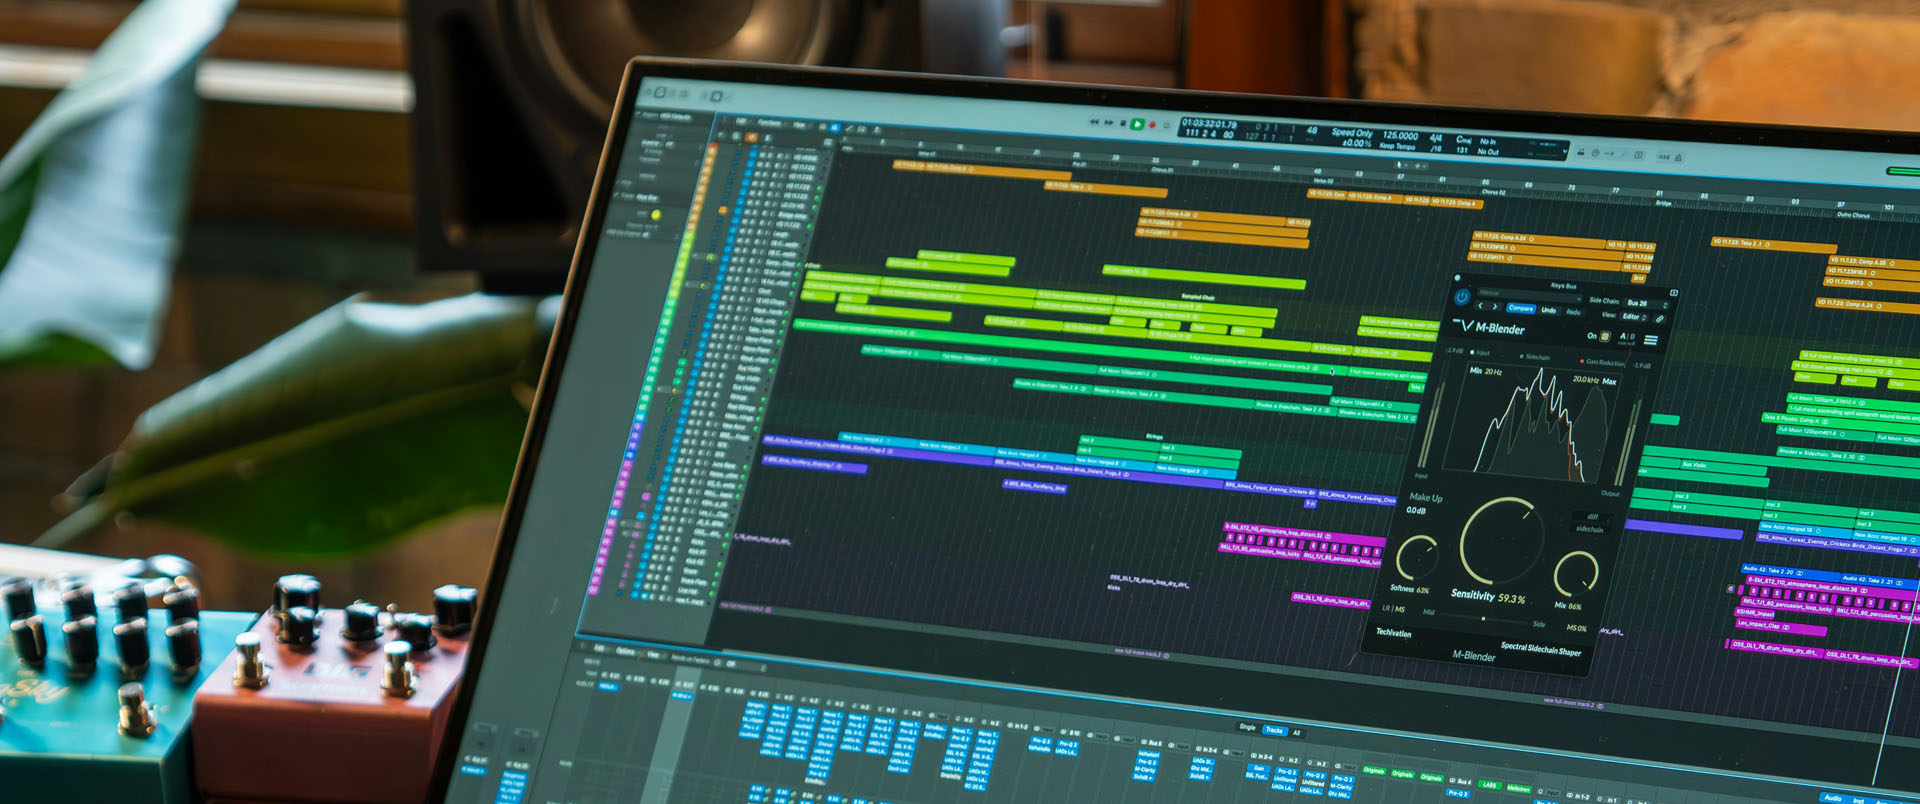The image size is (1920, 804).
Task: Click the 125.0000 tempo value
Action: [x=1401, y=136]
